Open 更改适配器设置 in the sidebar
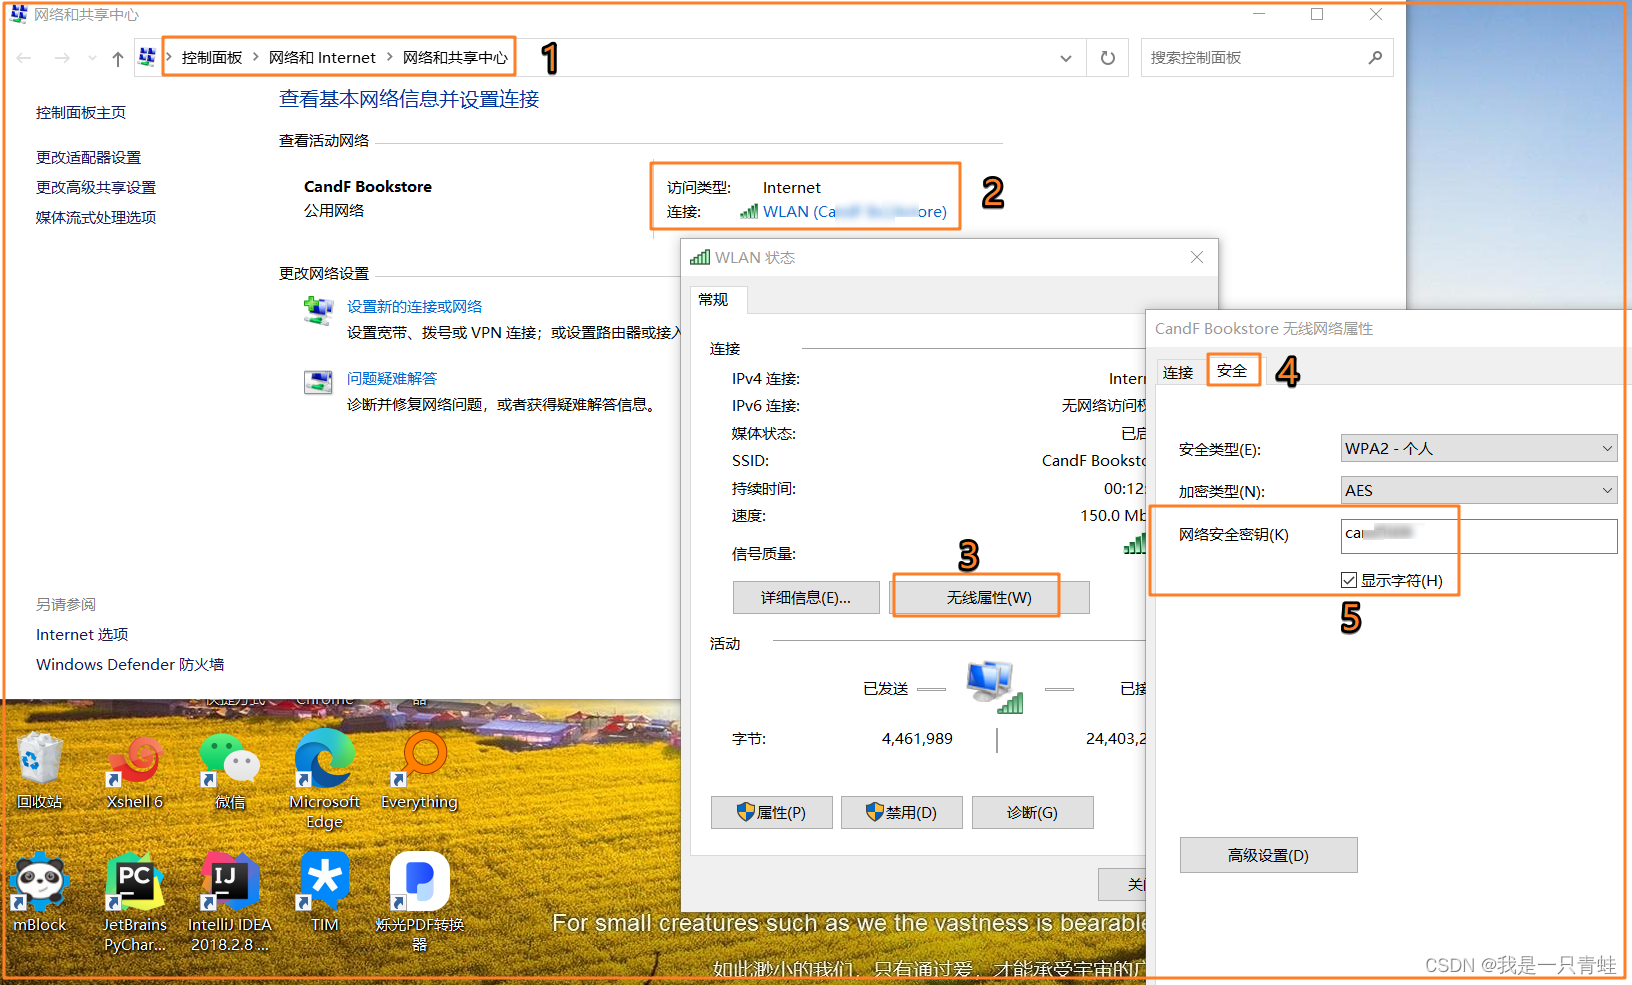Screen dimensions: 1632x985 coord(88,156)
